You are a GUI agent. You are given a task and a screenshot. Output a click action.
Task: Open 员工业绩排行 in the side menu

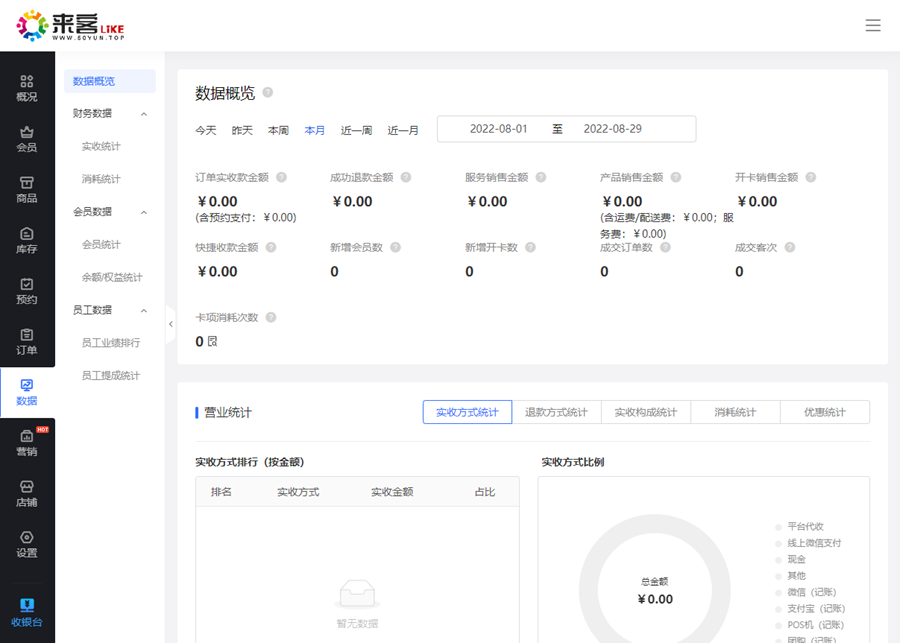(x=111, y=343)
